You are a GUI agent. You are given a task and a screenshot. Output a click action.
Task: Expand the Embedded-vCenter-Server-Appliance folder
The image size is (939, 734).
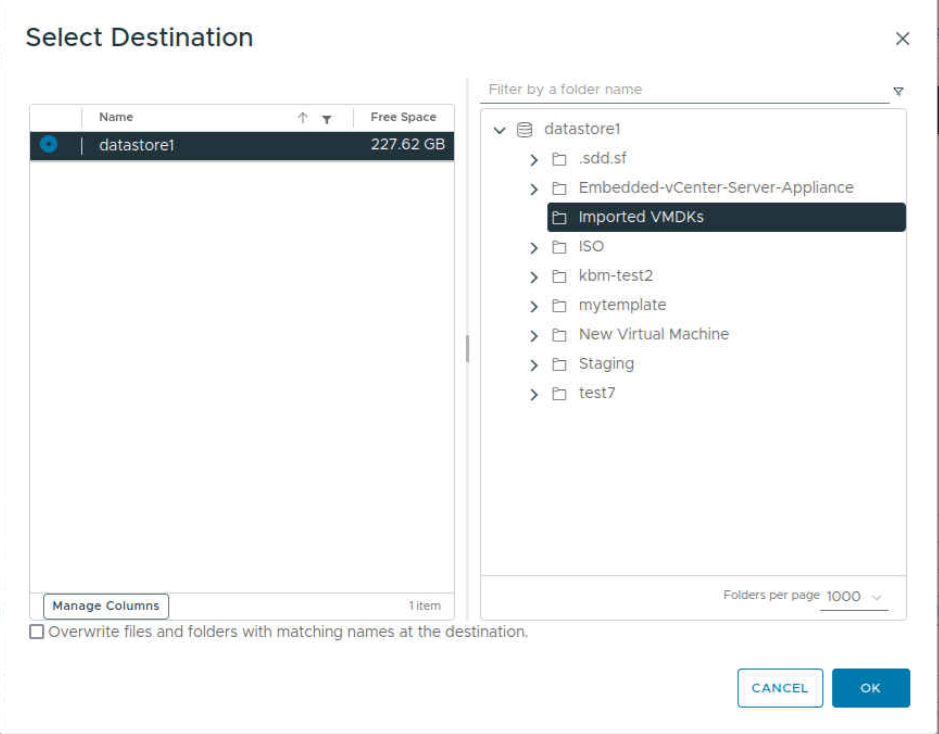coord(534,189)
